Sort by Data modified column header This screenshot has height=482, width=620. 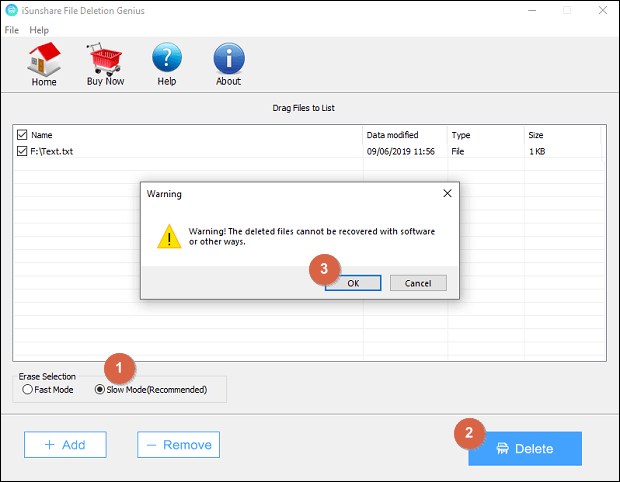(x=392, y=135)
